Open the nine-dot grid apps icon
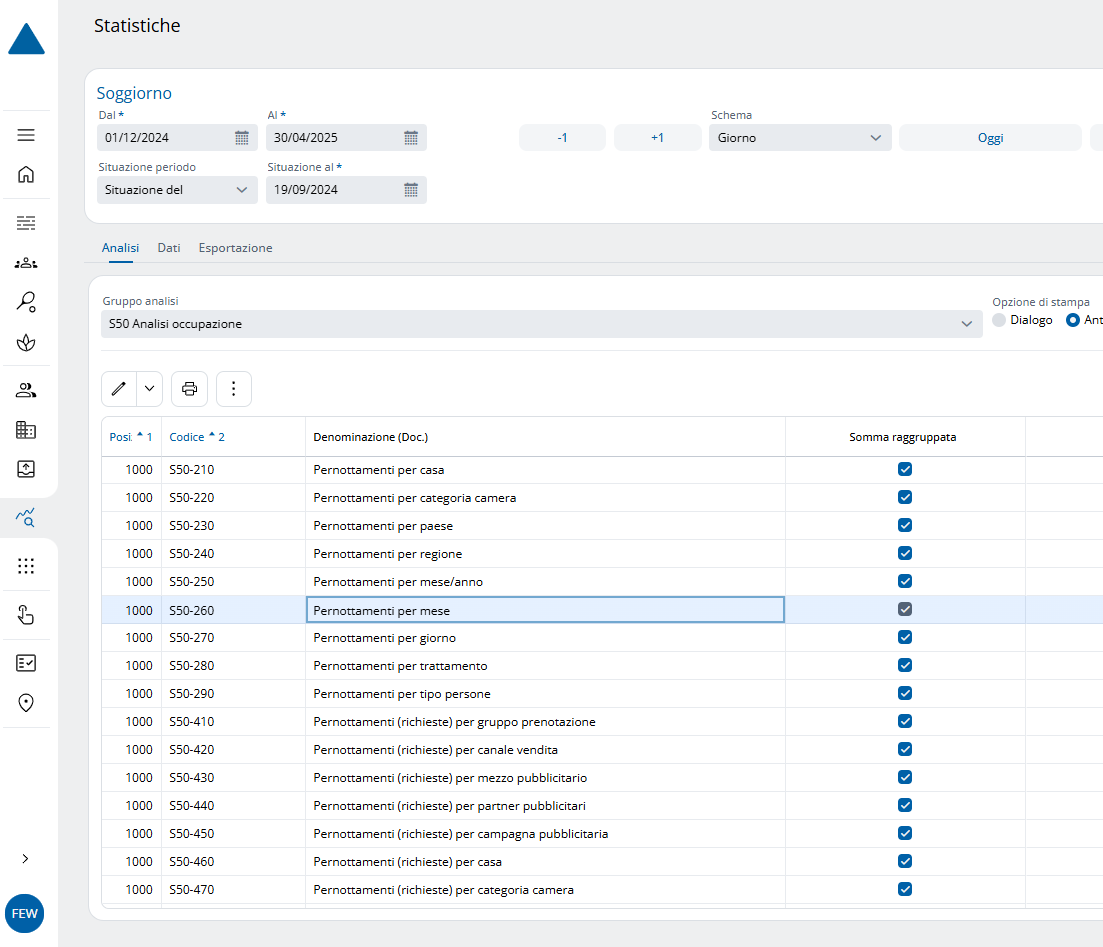The image size is (1103, 947). pyautogui.click(x=26, y=566)
